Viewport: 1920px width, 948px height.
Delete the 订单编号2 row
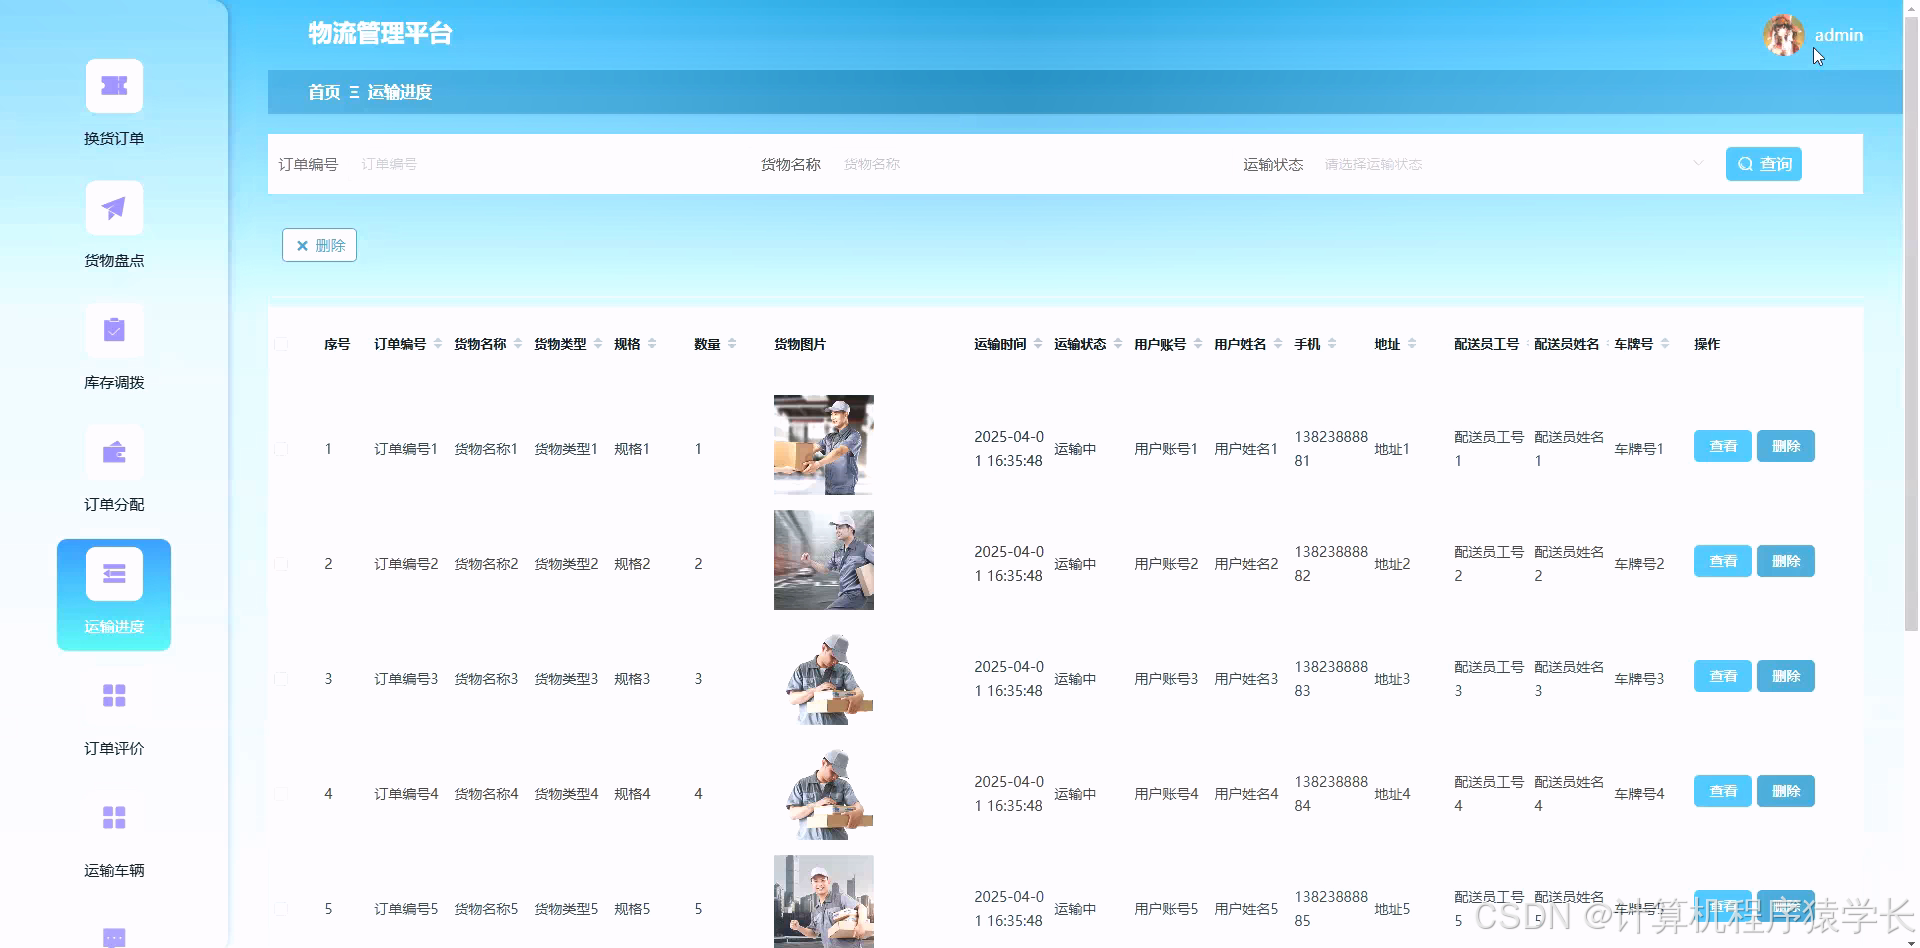1785,561
